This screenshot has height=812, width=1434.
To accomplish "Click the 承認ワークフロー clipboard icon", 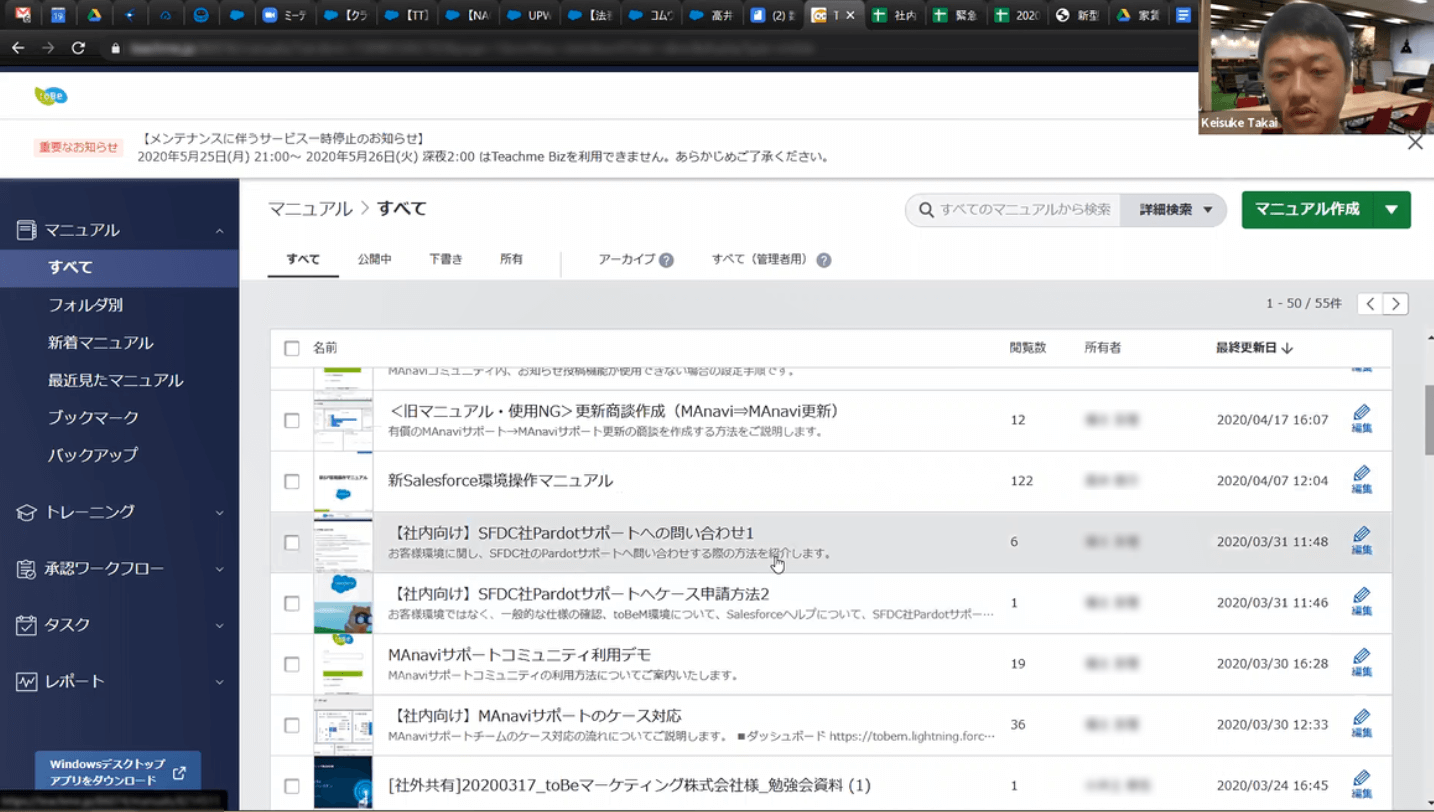I will coord(26,569).
